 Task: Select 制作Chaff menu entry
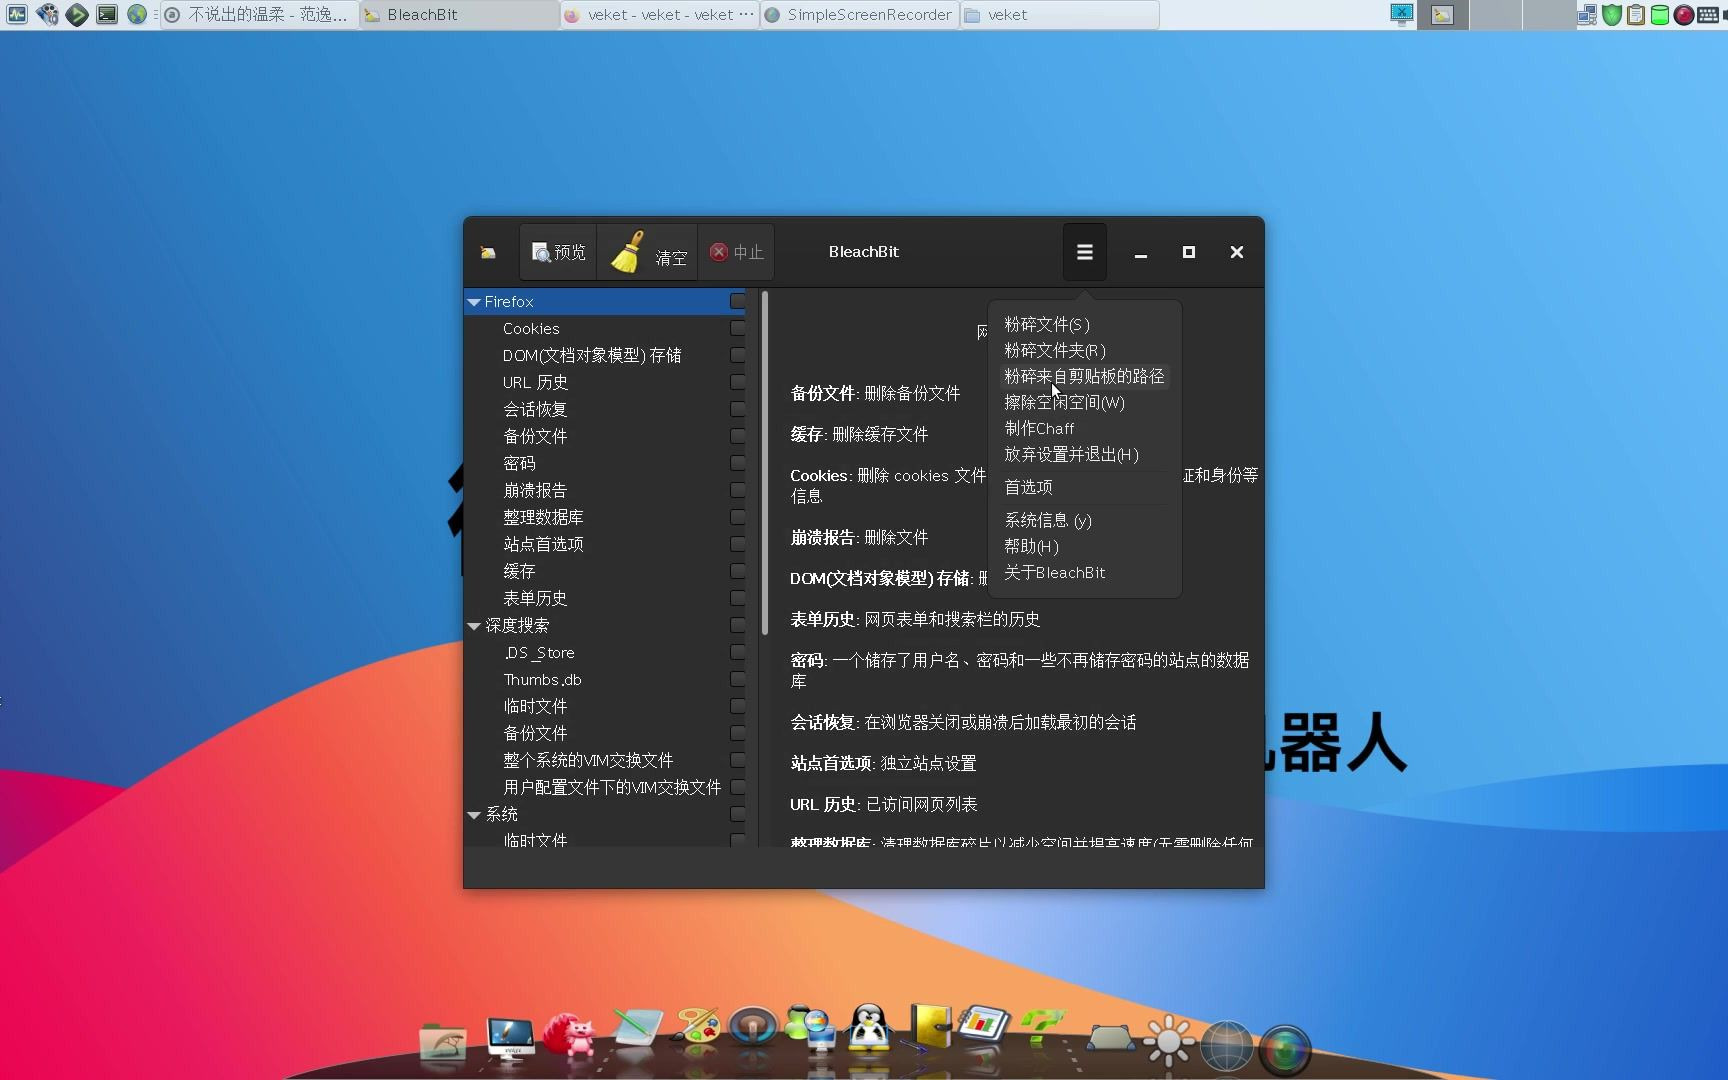[1084, 428]
